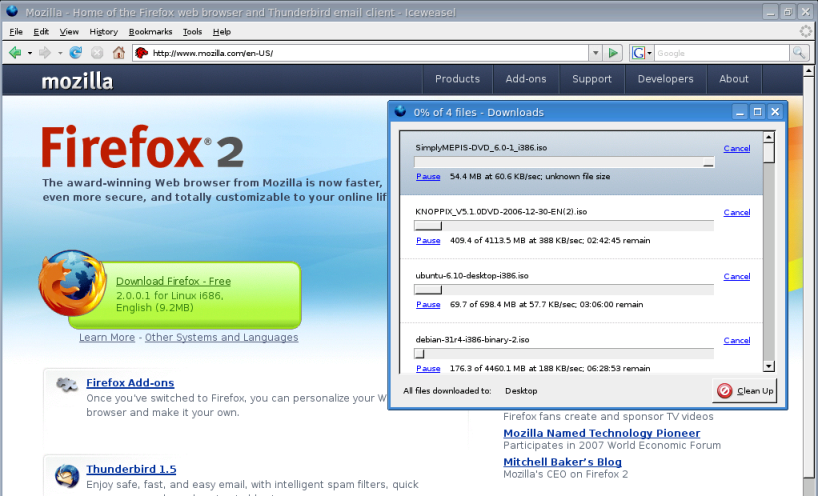The width and height of the screenshot is (818, 496).
Task: Click the Desktop download folder label
Action: click(521, 391)
